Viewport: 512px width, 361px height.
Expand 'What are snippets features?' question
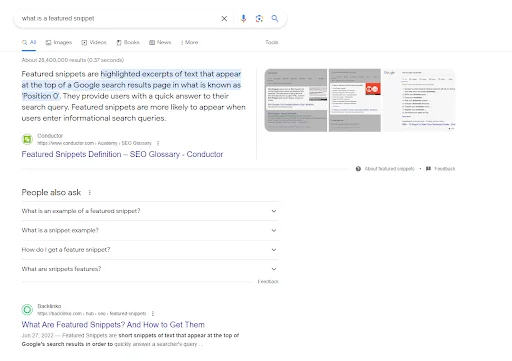150,269
